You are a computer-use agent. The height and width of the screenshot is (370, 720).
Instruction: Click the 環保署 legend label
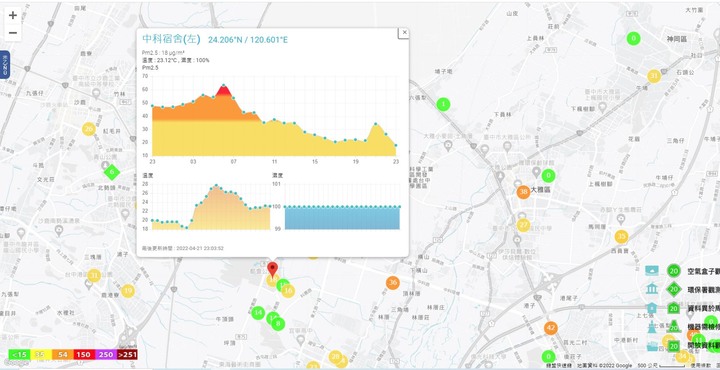tap(703, 289)
